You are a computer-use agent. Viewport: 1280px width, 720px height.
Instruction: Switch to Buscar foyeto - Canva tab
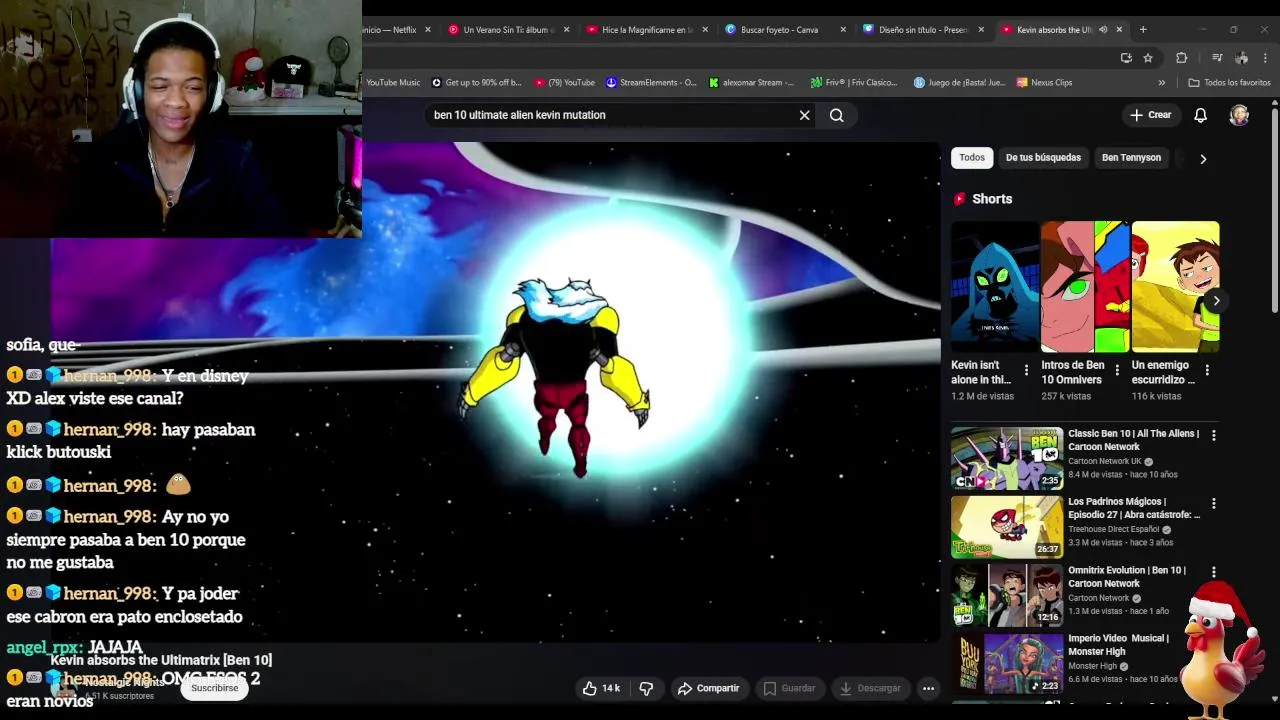coord(779,30)
